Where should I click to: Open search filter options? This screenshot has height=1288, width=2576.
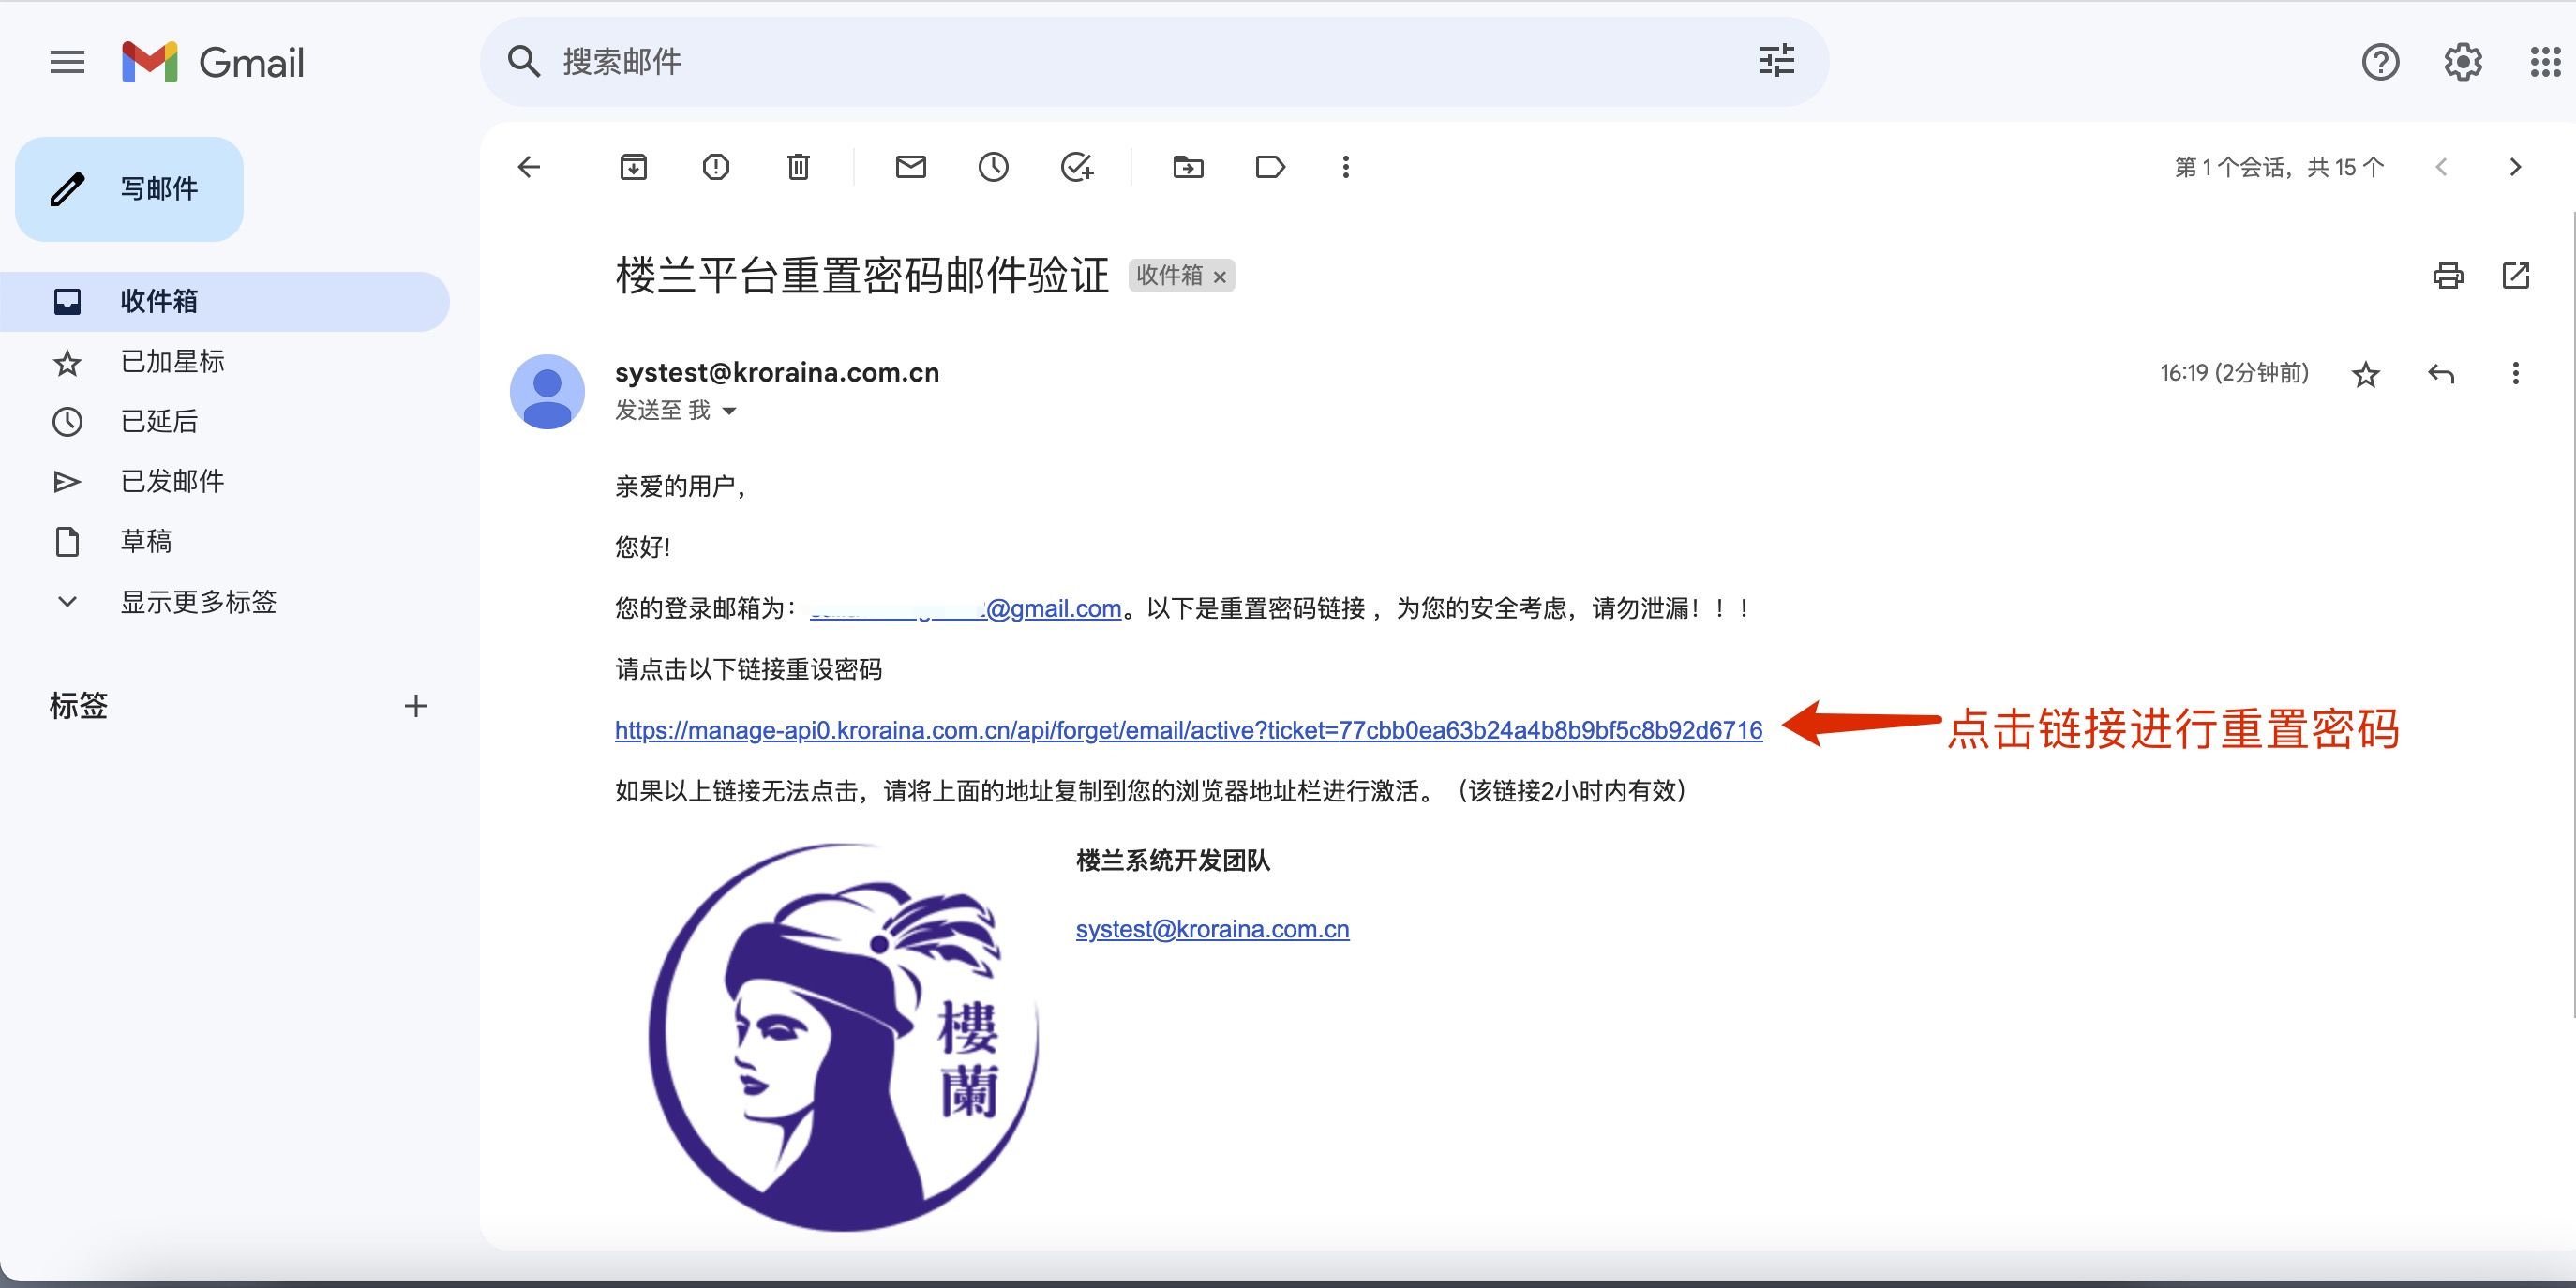tap(1776, 62)
